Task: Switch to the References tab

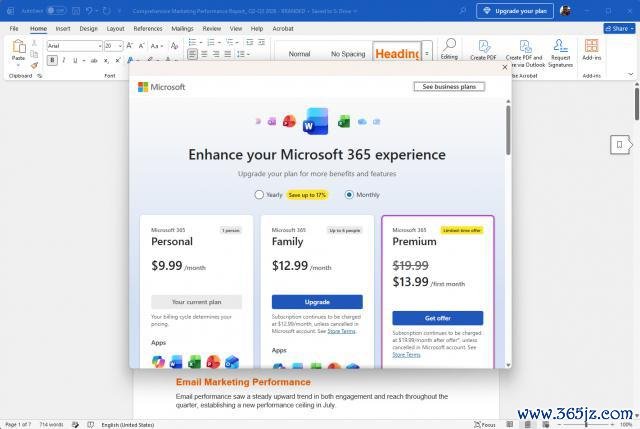Action: 148,29
